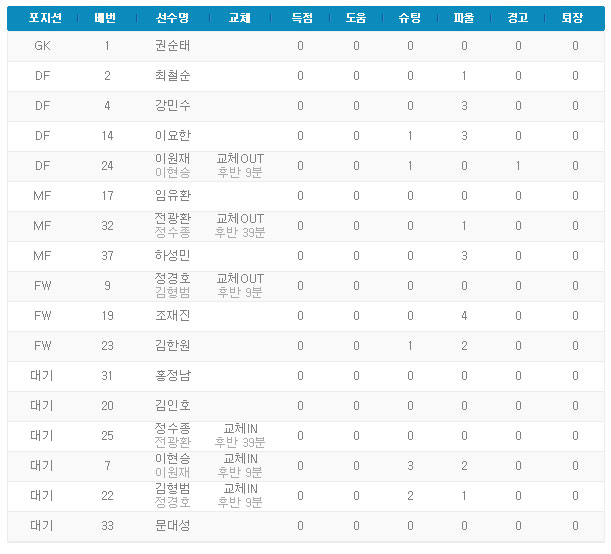Click the 경고 column header
The height and width of the screenshot is (554, 611).
click(517, 18)
